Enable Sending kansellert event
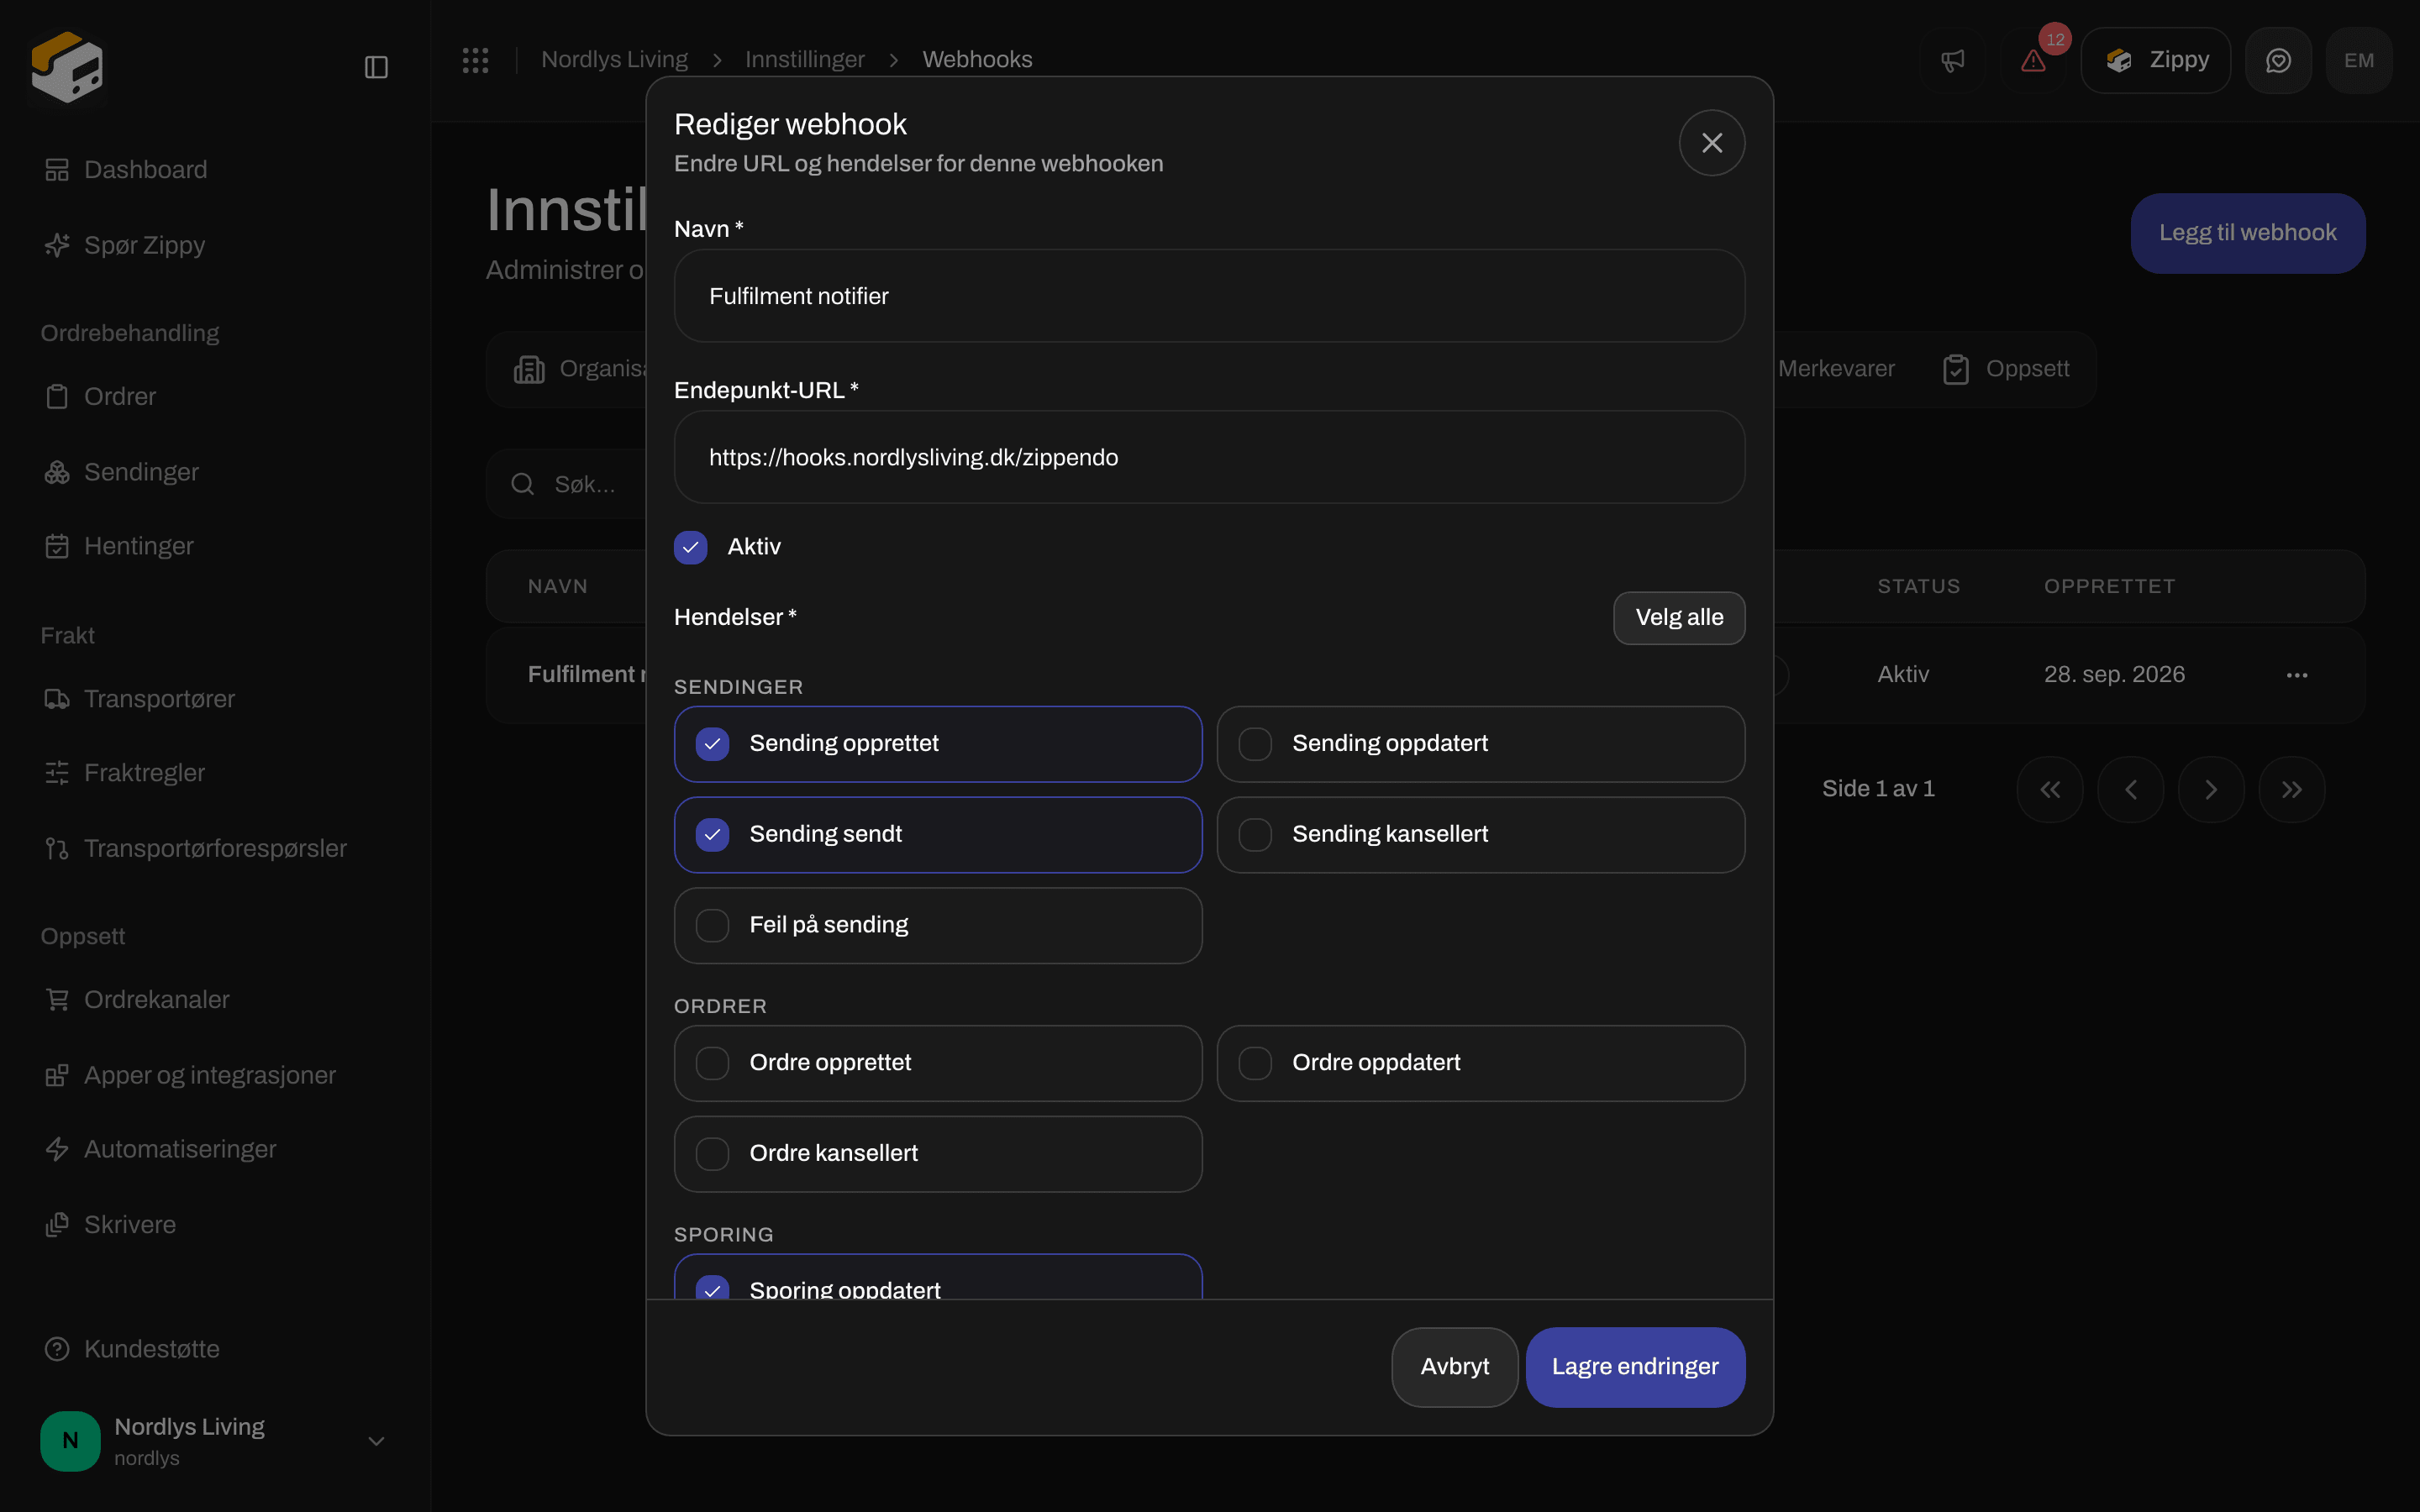This screenshot has width=2420, height=1512. click(x=1480, y=835)
